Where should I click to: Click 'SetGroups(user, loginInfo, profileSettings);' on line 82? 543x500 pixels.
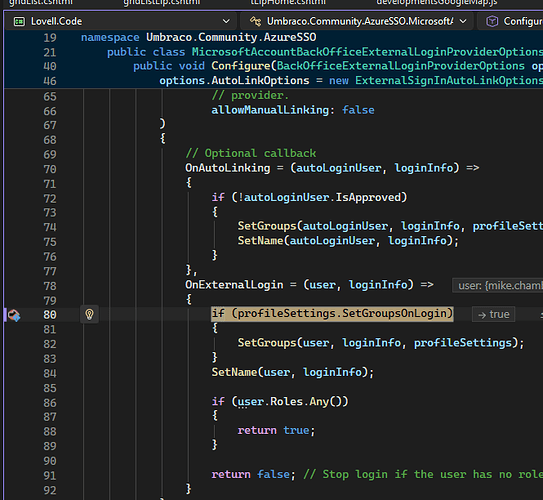(381, 343)
